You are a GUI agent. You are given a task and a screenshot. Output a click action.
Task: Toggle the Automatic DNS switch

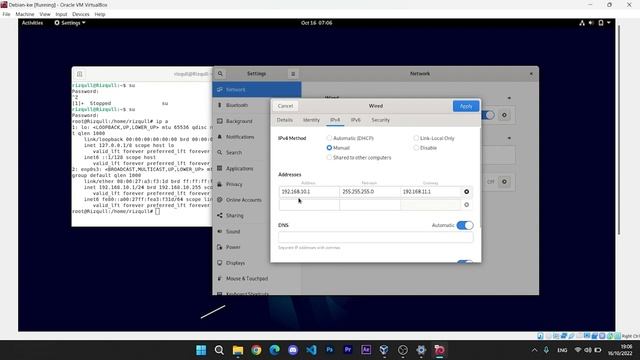click(465, 225)
